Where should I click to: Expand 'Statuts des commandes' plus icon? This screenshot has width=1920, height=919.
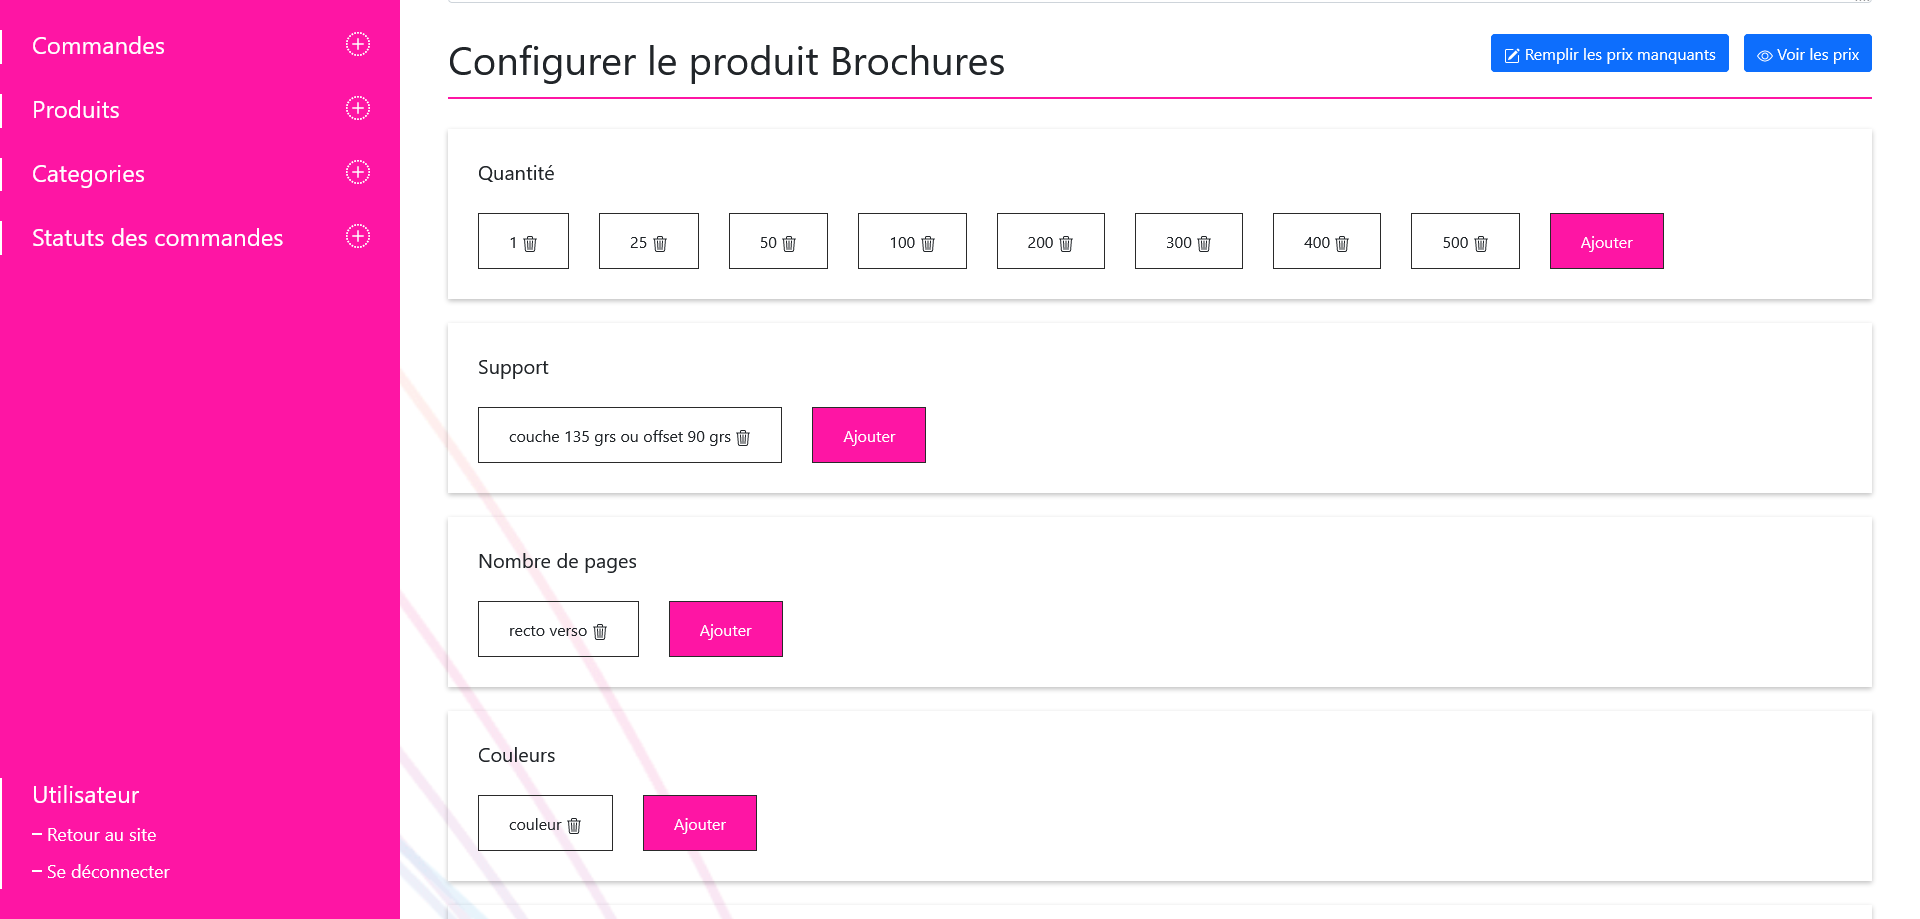[x=357, y=236]
